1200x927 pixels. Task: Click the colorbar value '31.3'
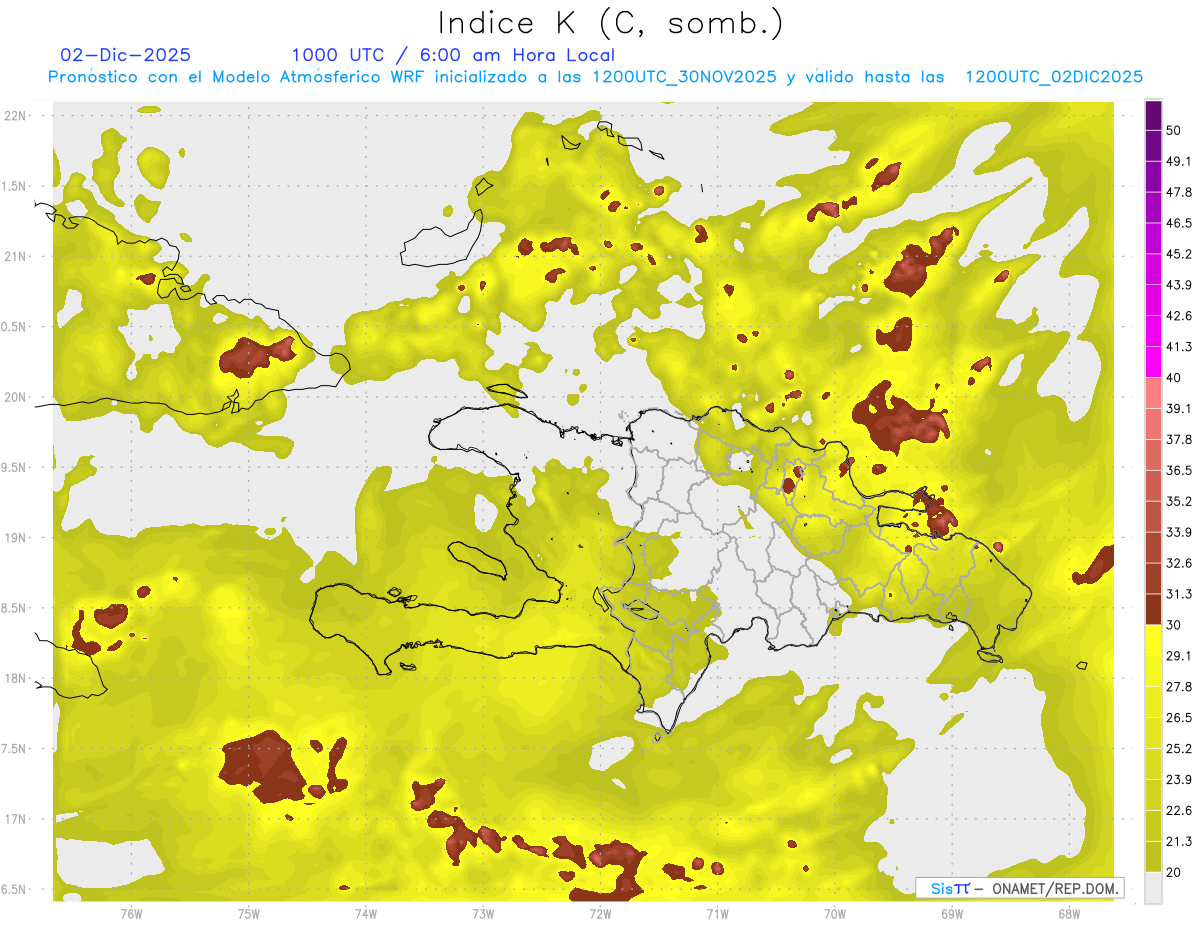pyautogui.click(x=1180, y=594)
